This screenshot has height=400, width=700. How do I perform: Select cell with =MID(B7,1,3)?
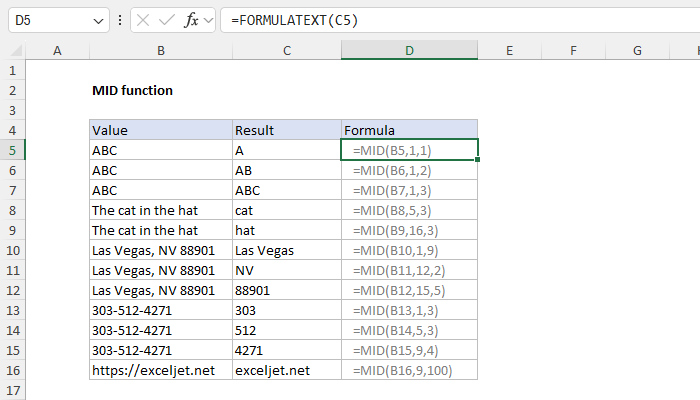tap(409, 190)
